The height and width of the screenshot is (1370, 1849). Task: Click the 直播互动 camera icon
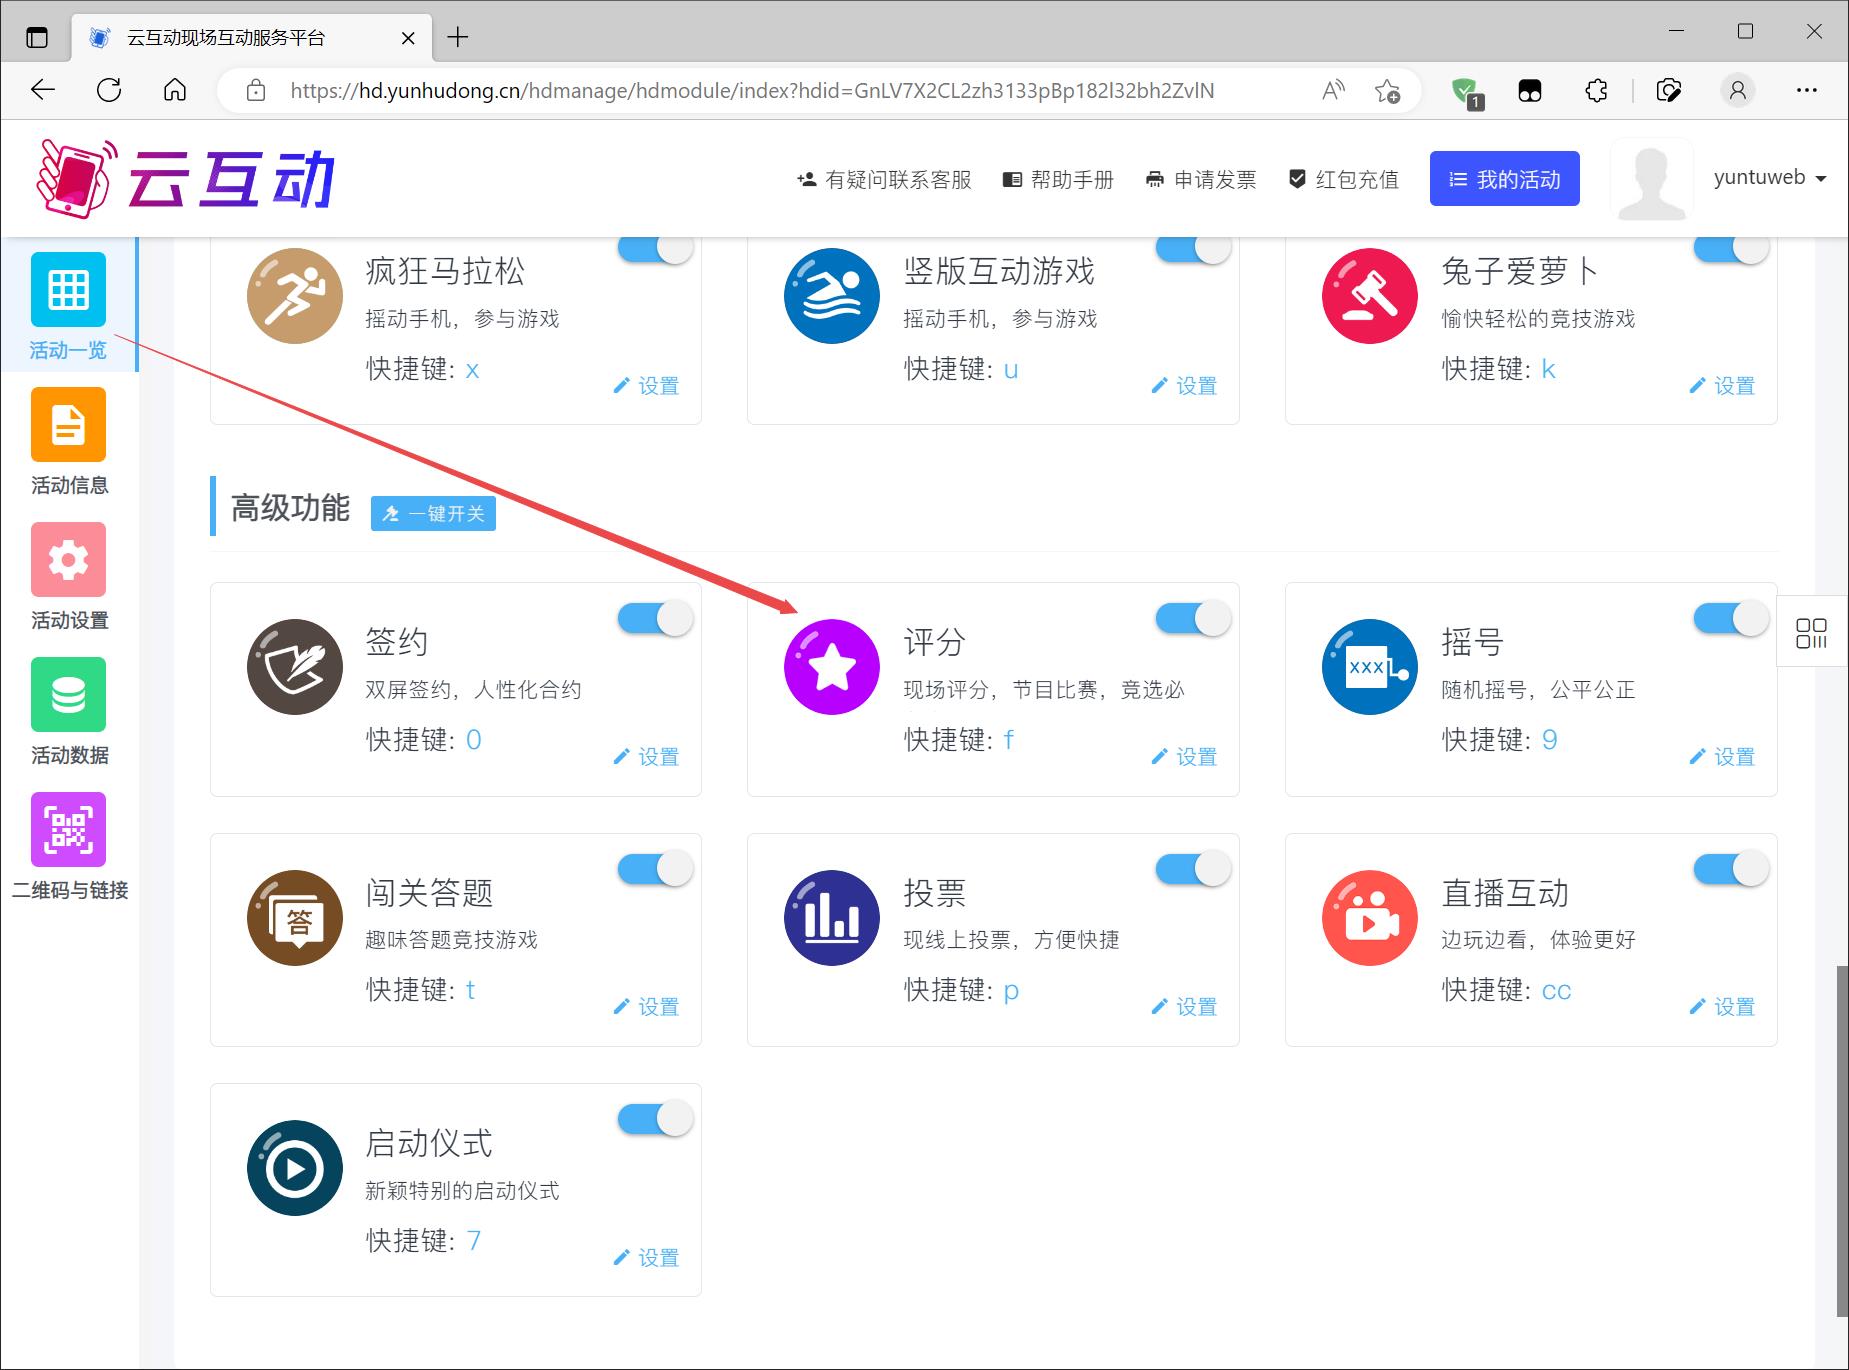click(1369, 918)
